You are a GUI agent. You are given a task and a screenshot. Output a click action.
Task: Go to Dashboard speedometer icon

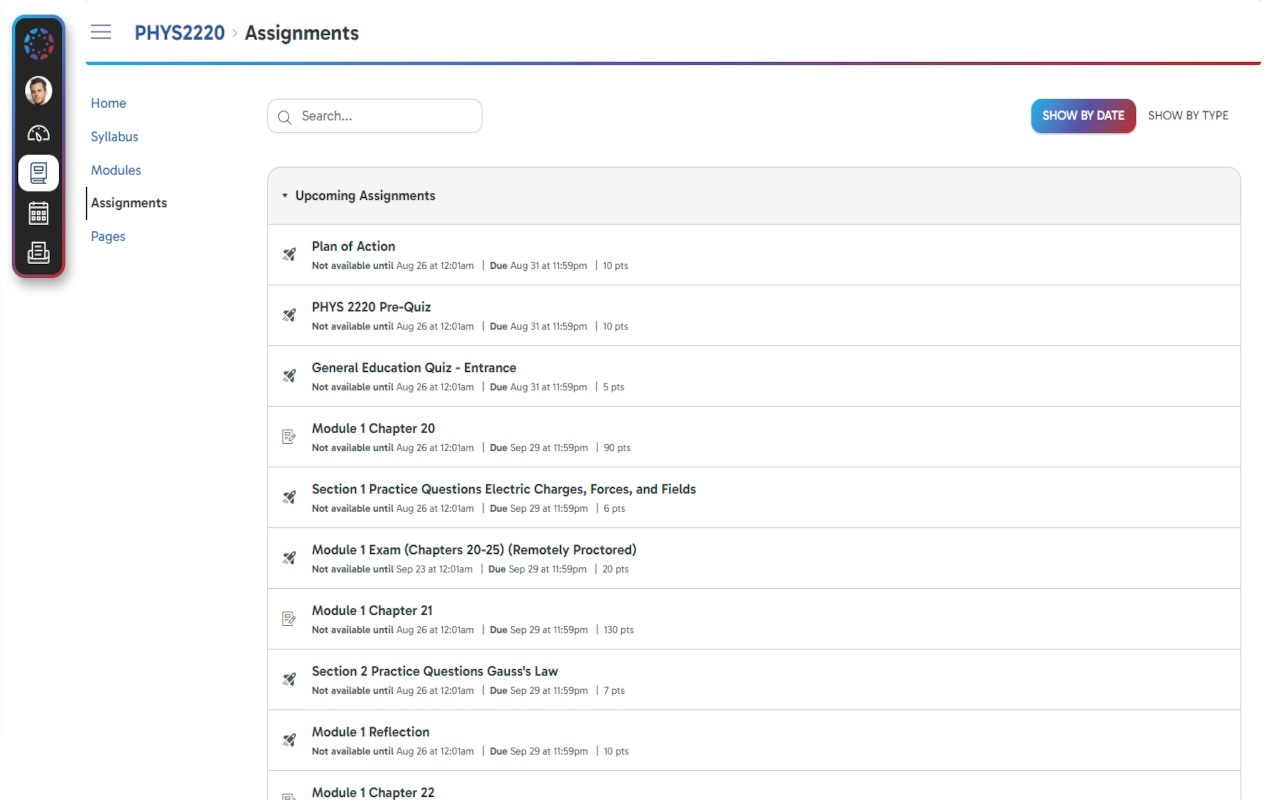click(39, 133)
